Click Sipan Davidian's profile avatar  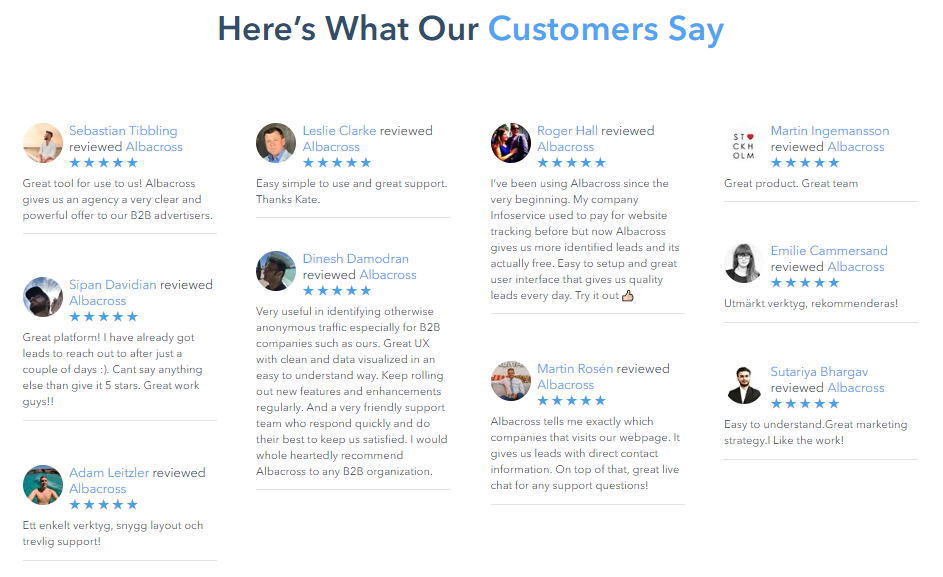pos(43,297)
